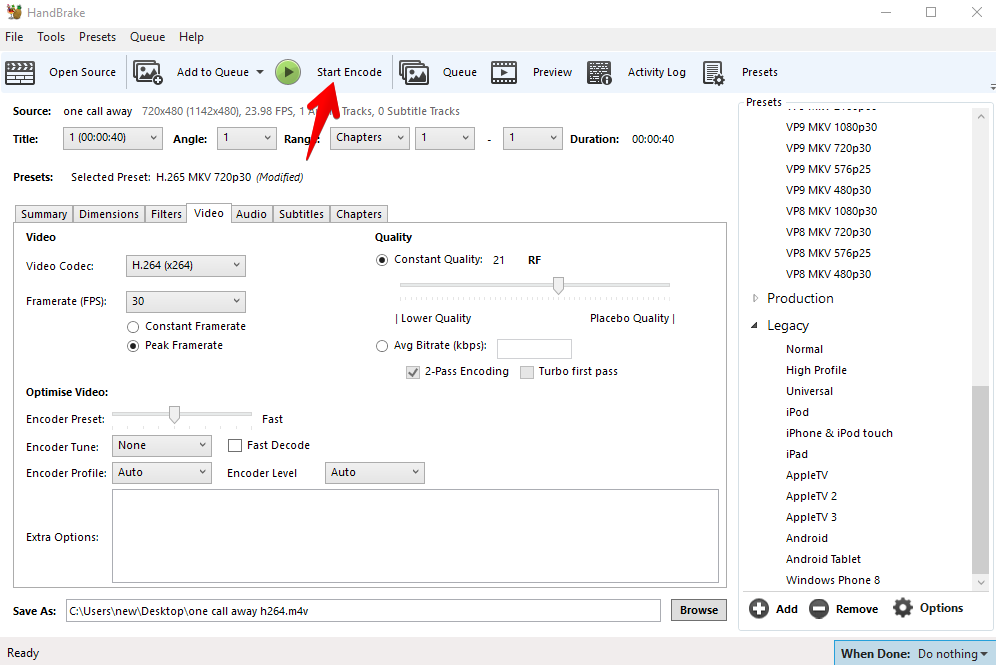Open the Encoder Level dropdown
This screenshot has height=665, width=996.
click(375, 473)
